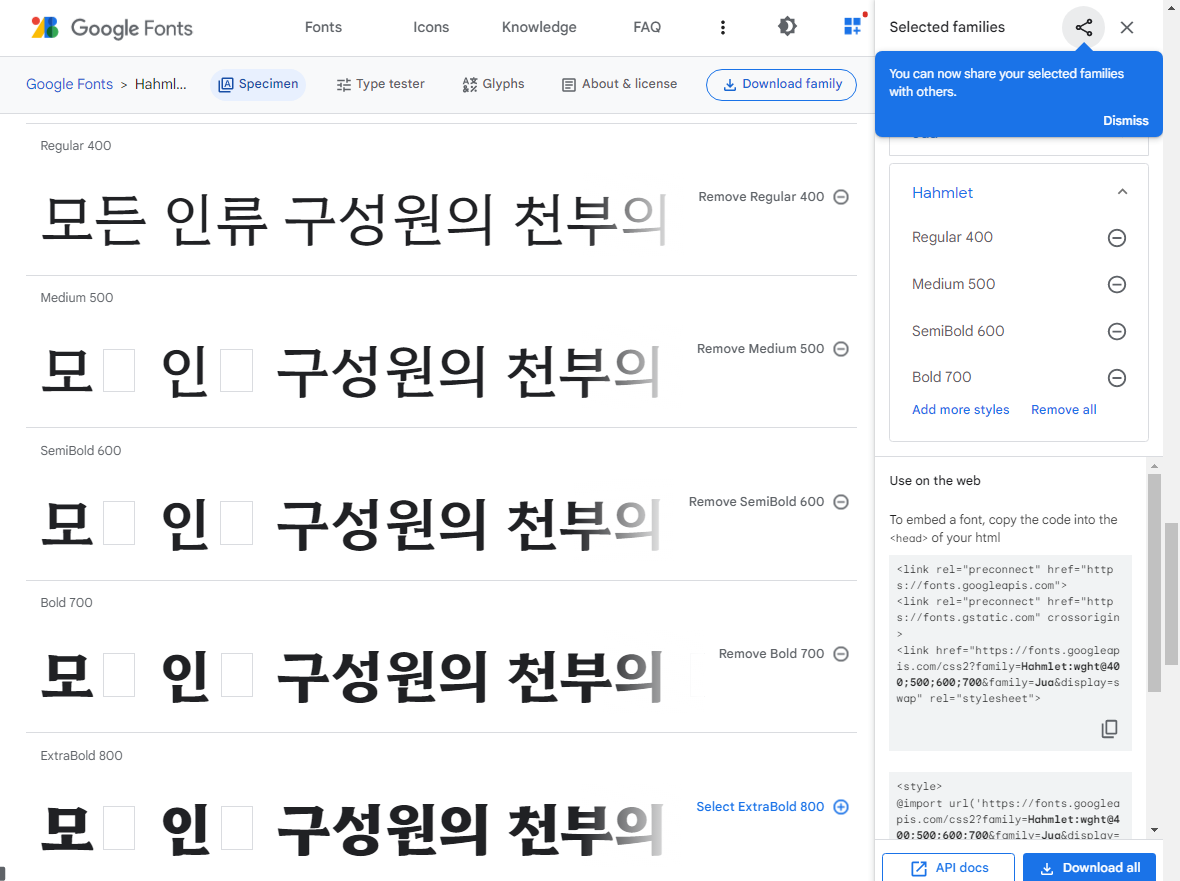Click the embed panel scroll up arrow
The image size is (1180, 881).
(x=1154, y=466)
